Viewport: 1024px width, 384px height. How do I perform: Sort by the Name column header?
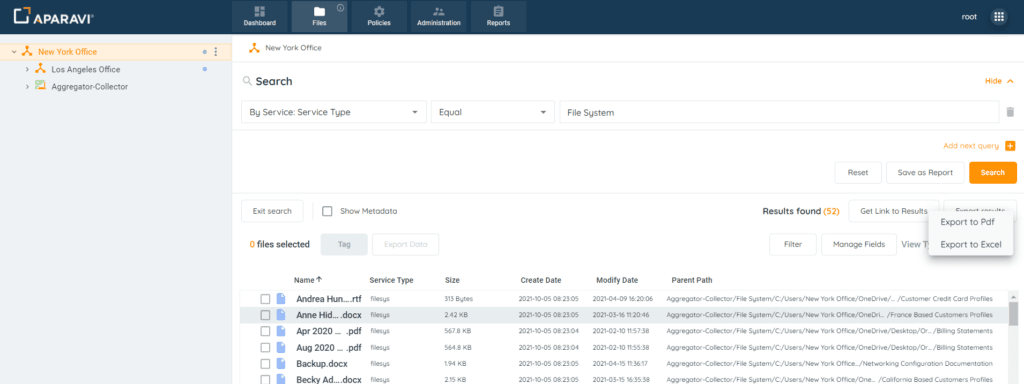click(x=308, y=280)
